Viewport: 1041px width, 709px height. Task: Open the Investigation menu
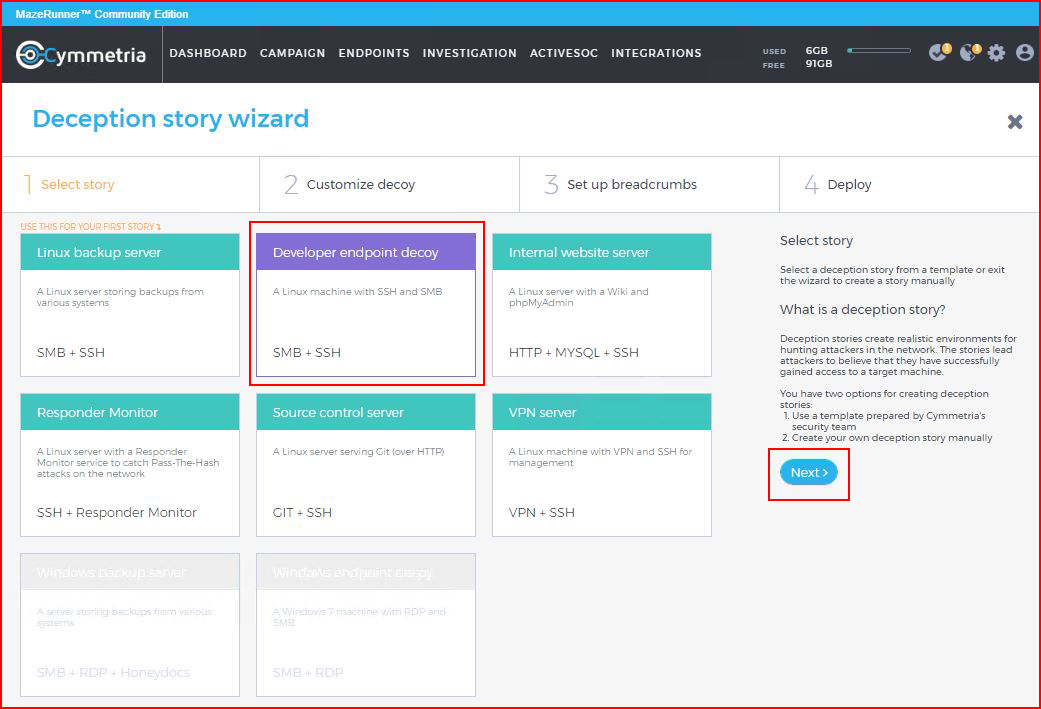(469, 53)
